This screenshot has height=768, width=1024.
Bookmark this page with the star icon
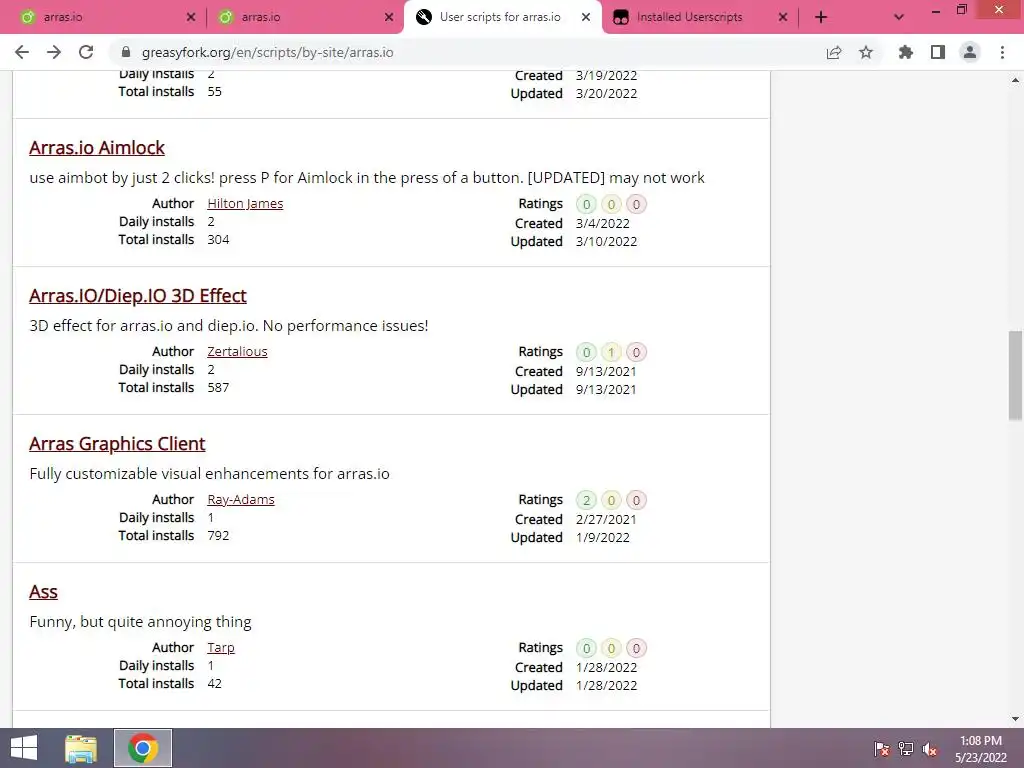pyautogui.click(x=866, y=52)
